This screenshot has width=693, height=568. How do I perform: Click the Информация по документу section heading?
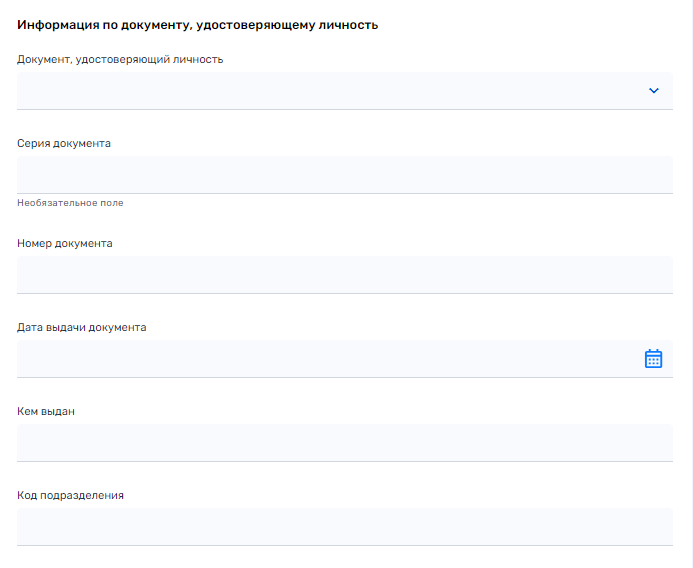point(198,25)
